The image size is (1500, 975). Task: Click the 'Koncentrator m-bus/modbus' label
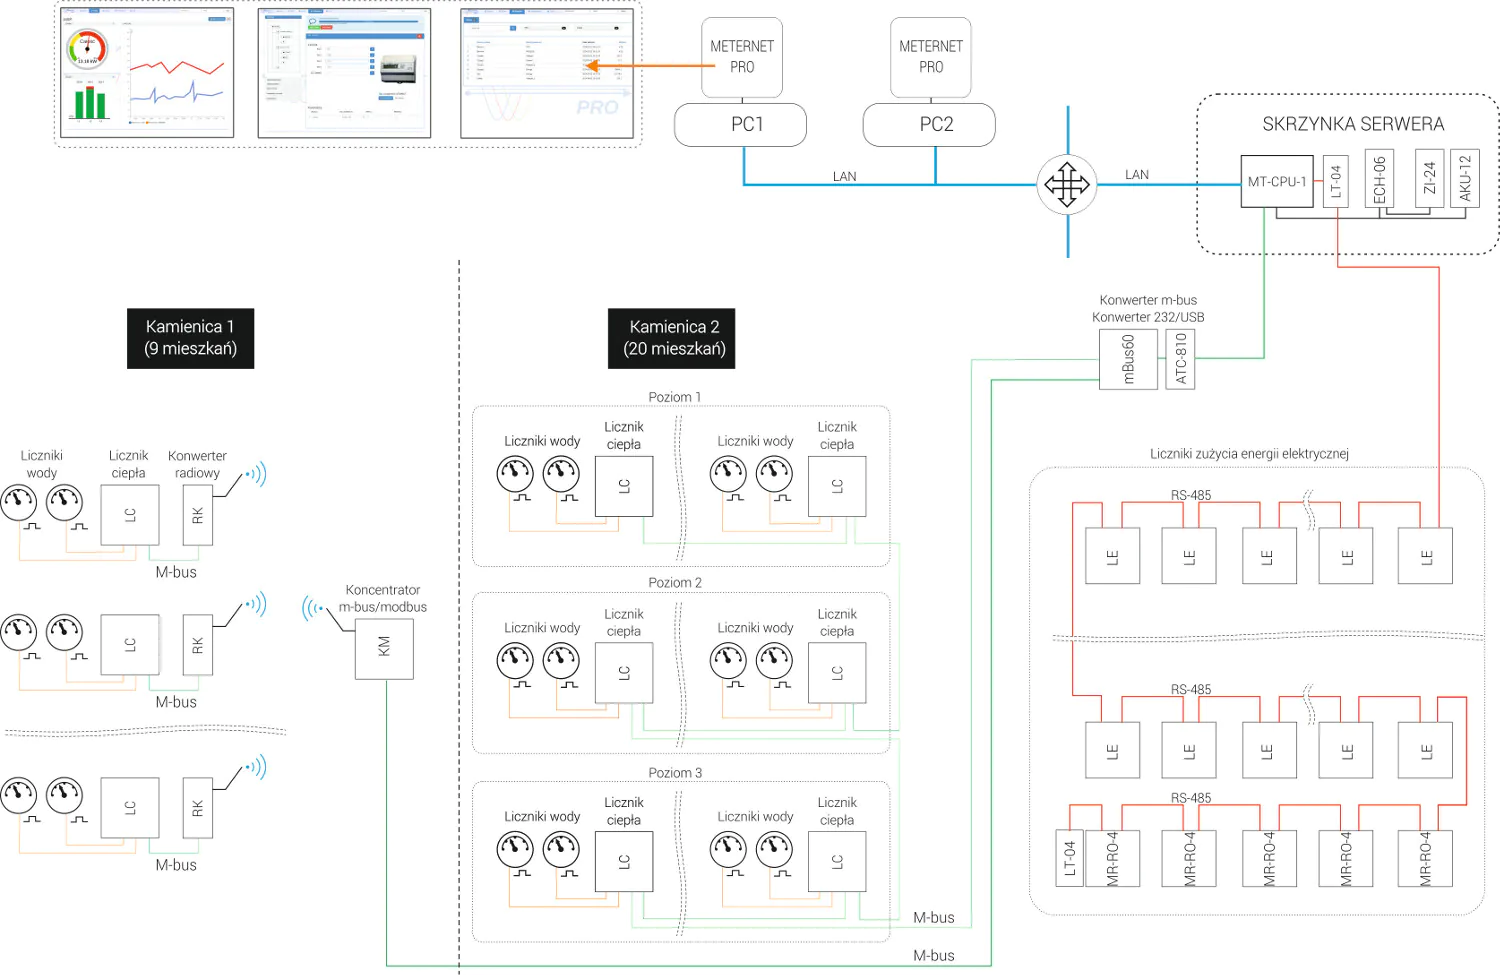(383, 598)
